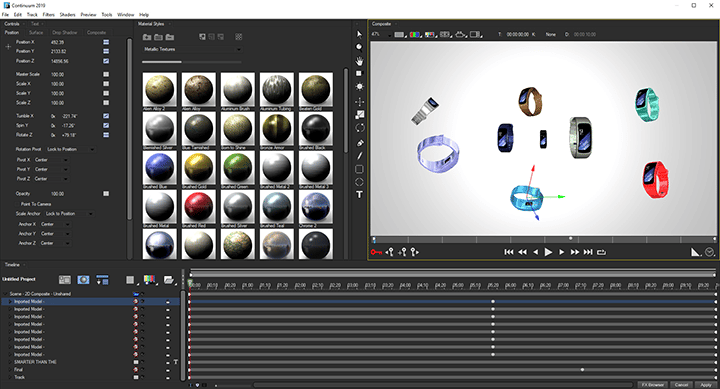This screenshot has width=720, height=389.
Task: Switch to the Drop Shadow tab
Action: [65, 33]
